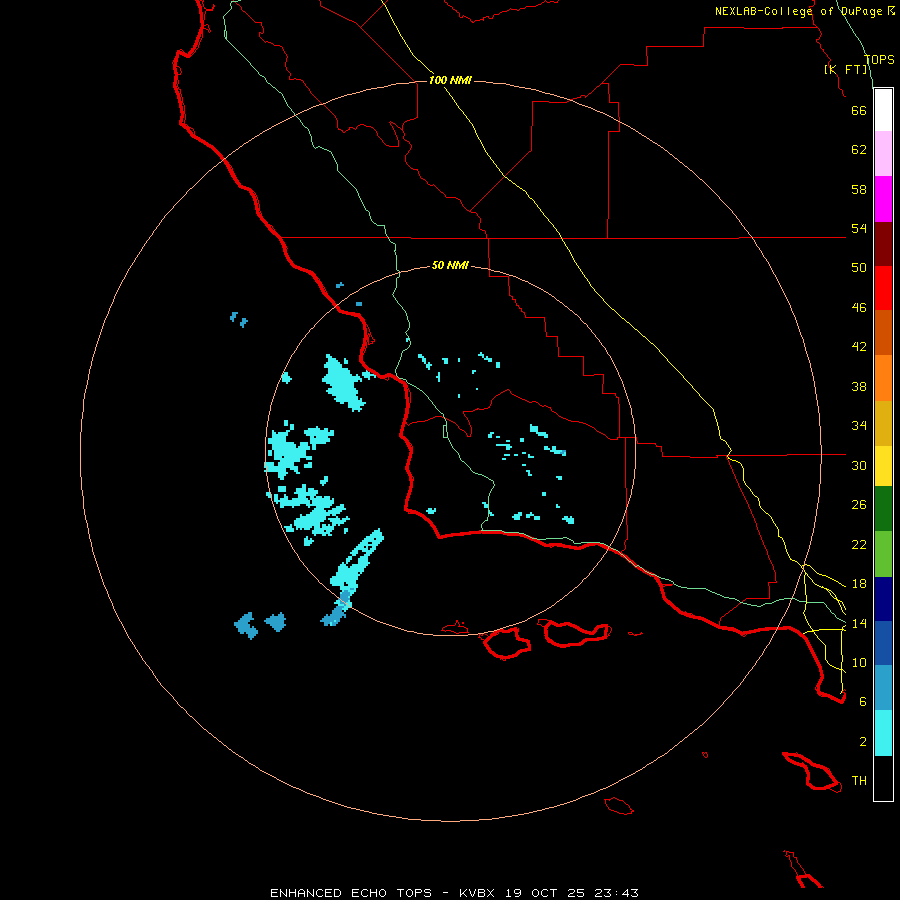
Task: Click the '50' legend value
Action: click(x=859, y=268)
